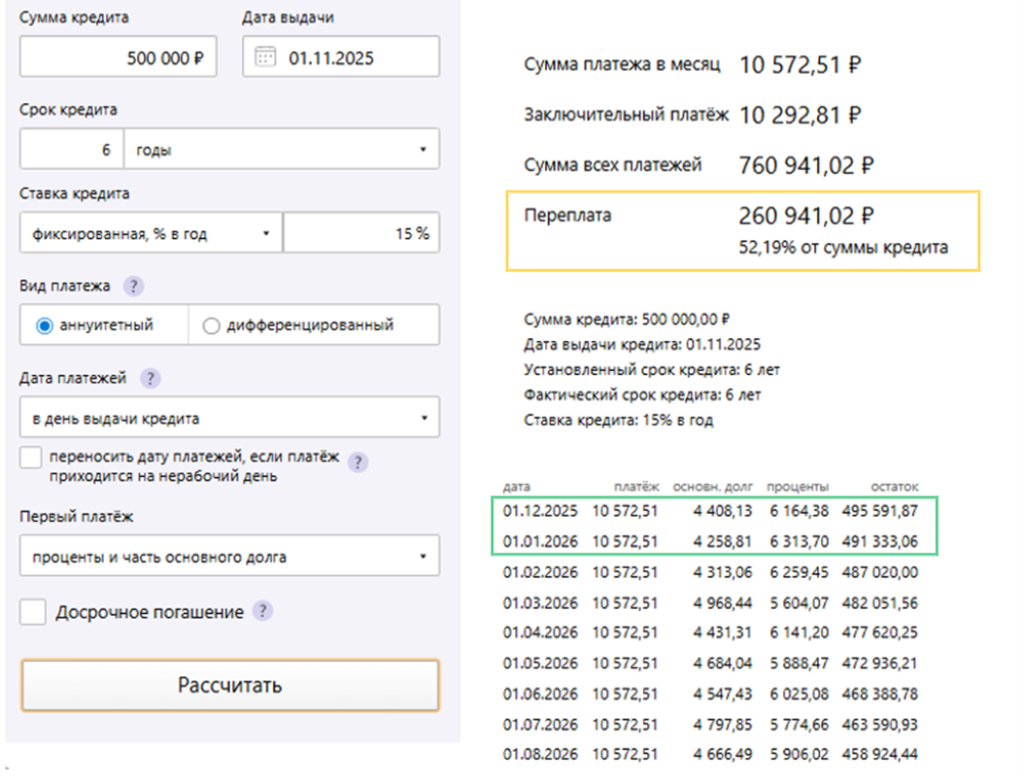This screenshot has height=784, width=1024.
Task: Click the Переплата summary box
Action: 742,230
